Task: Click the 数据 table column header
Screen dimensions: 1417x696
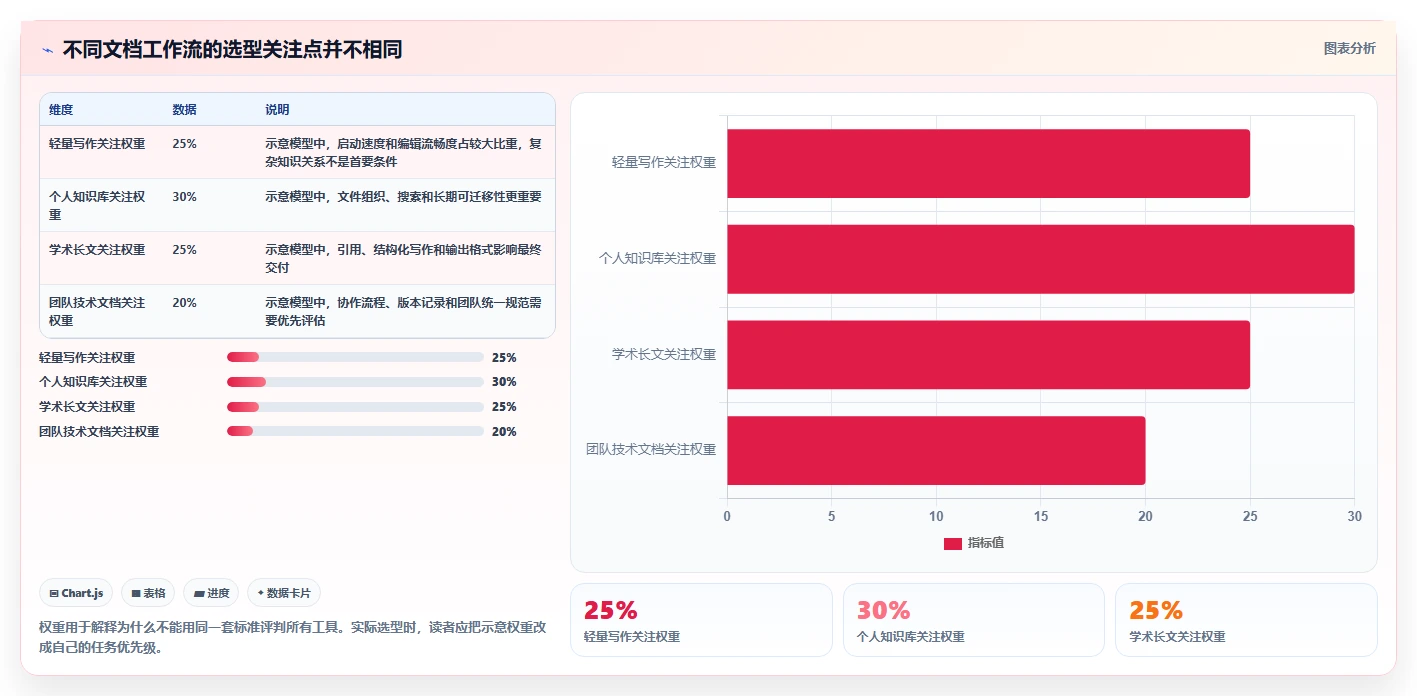Action: (184, 110)
